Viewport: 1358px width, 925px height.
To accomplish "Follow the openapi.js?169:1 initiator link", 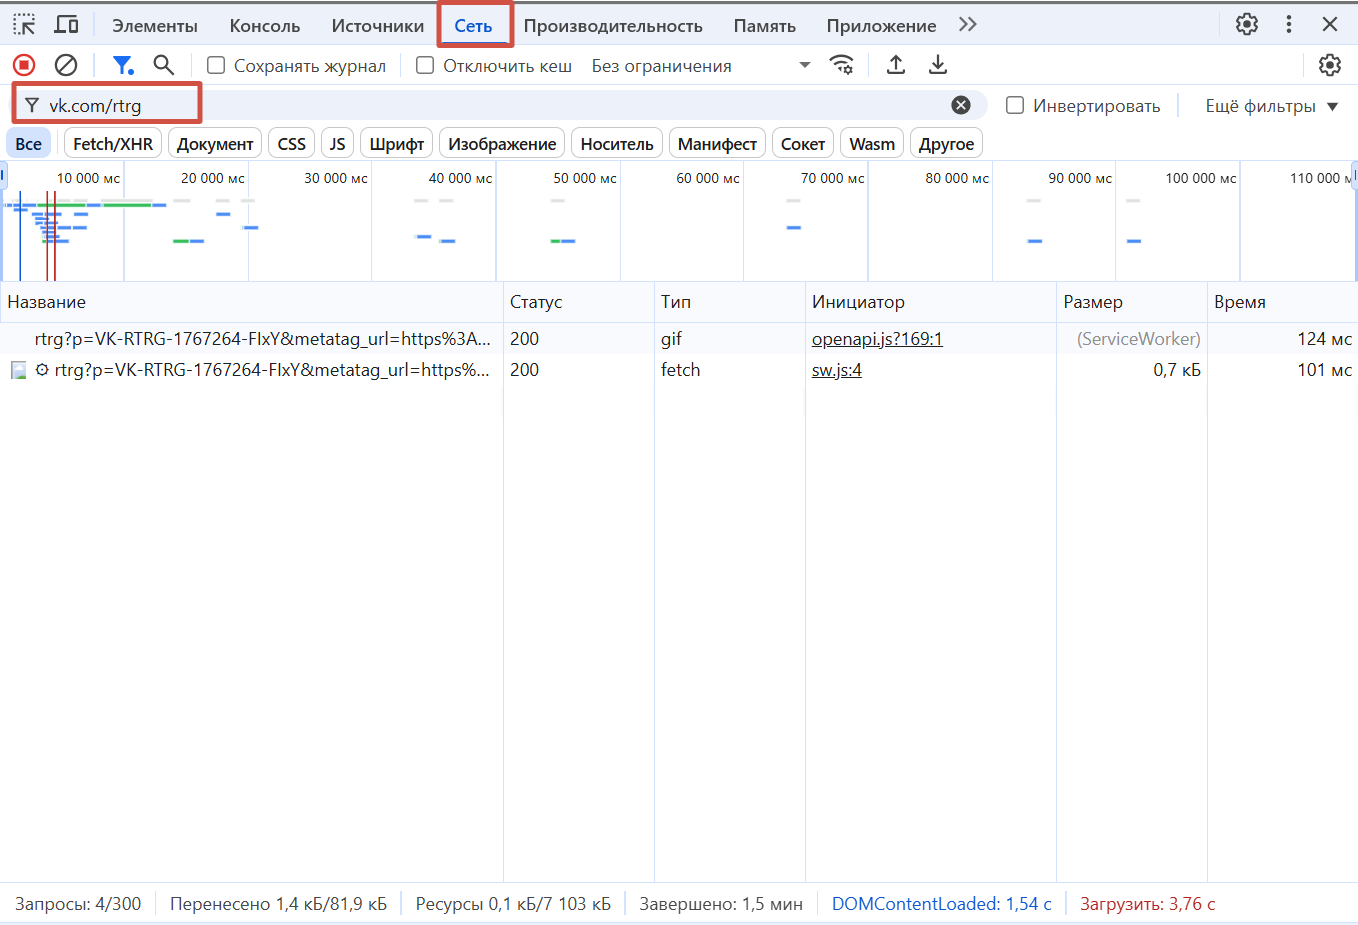I will click(x=877, y=339).
